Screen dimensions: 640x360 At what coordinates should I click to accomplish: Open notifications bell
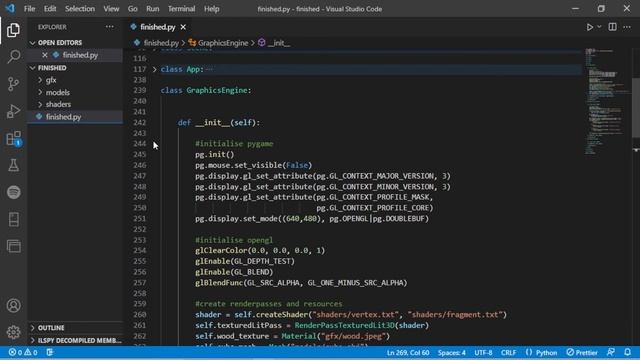click(x=627, y=352)
